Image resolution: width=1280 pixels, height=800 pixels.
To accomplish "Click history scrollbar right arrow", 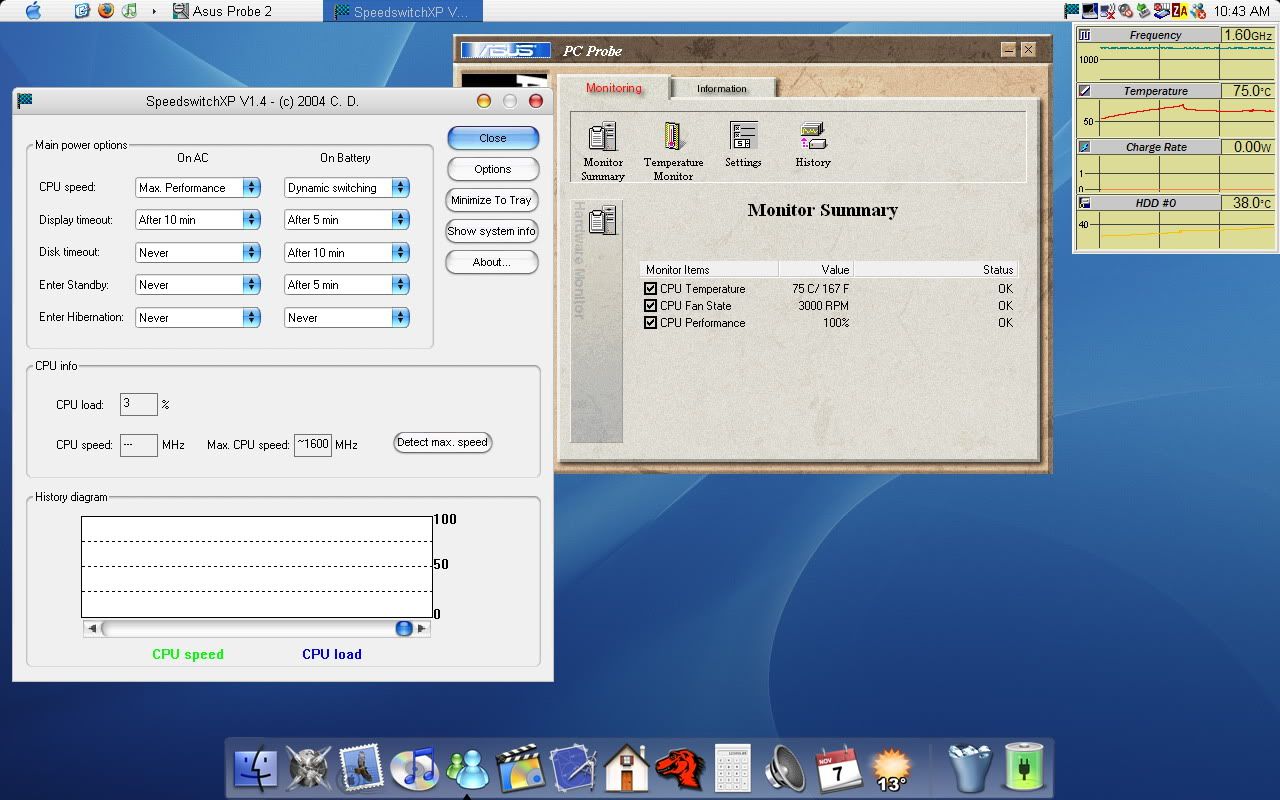I will pos(422,628).
